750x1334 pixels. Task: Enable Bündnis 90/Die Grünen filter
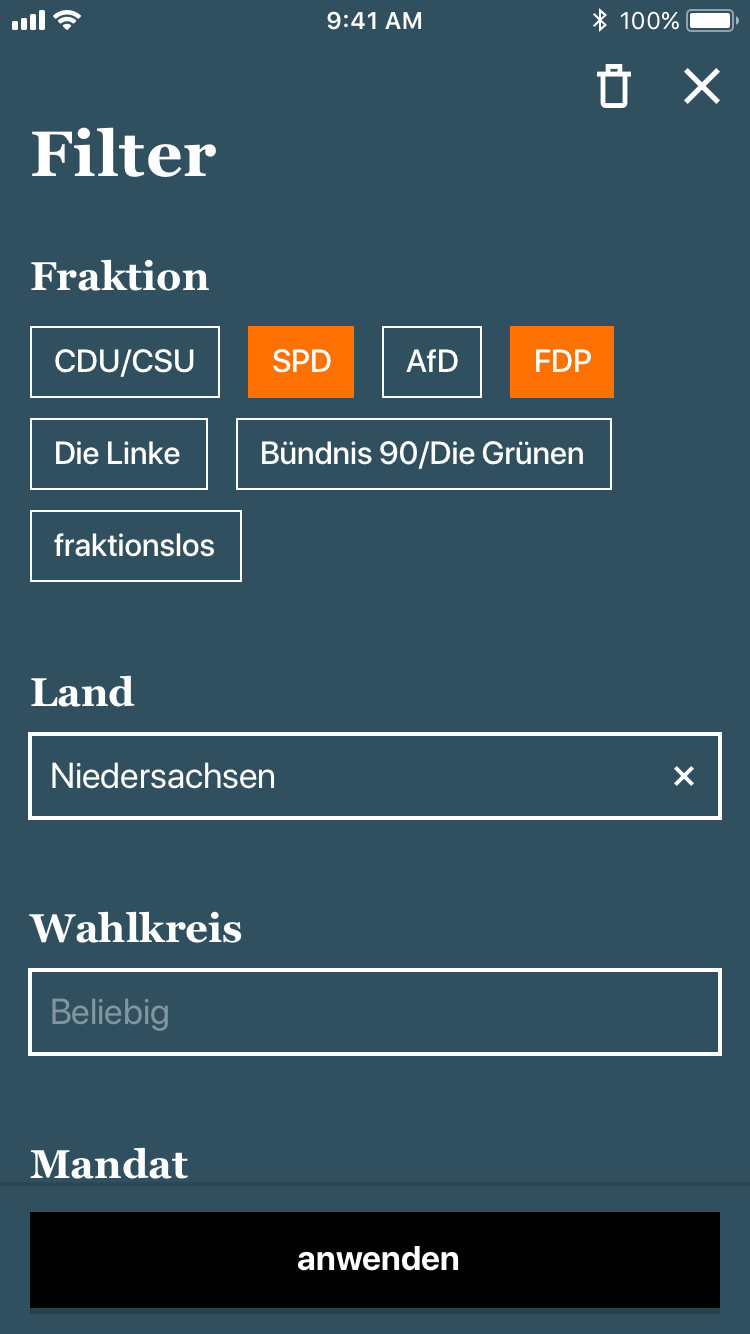coord(423,454)
